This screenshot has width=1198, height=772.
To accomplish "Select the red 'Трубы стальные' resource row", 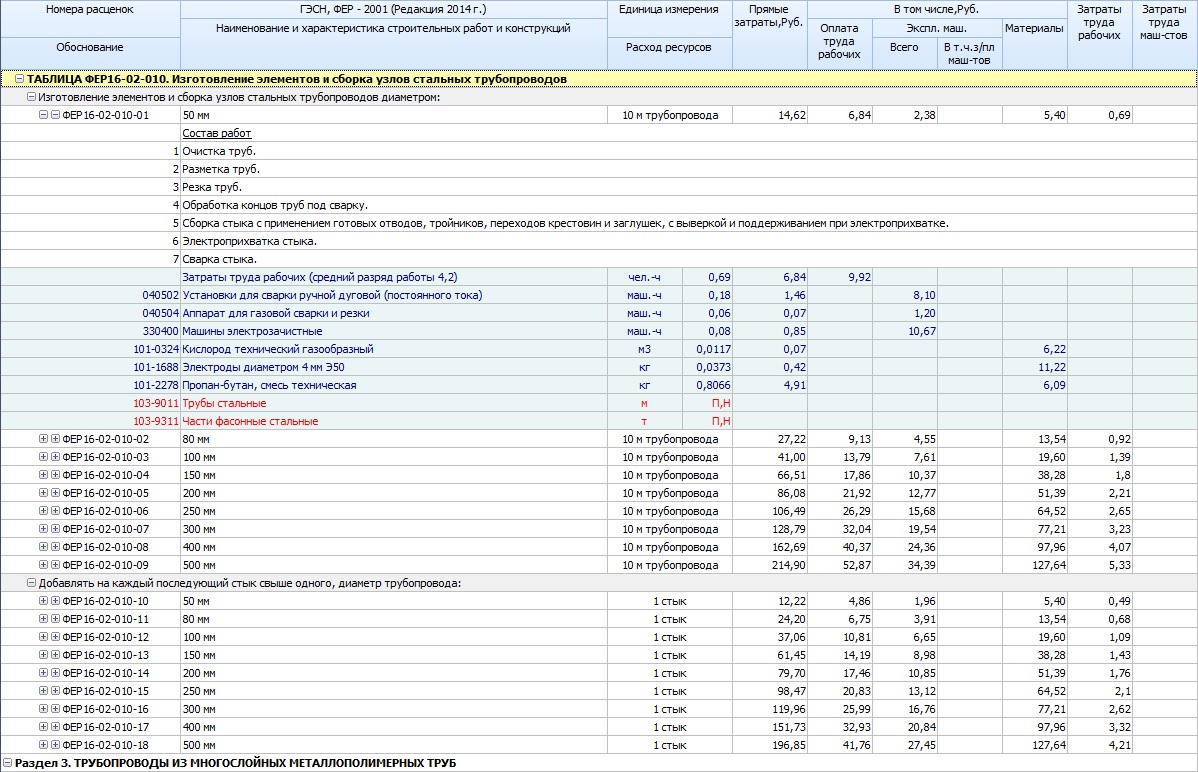I will [x=598, y=403].
